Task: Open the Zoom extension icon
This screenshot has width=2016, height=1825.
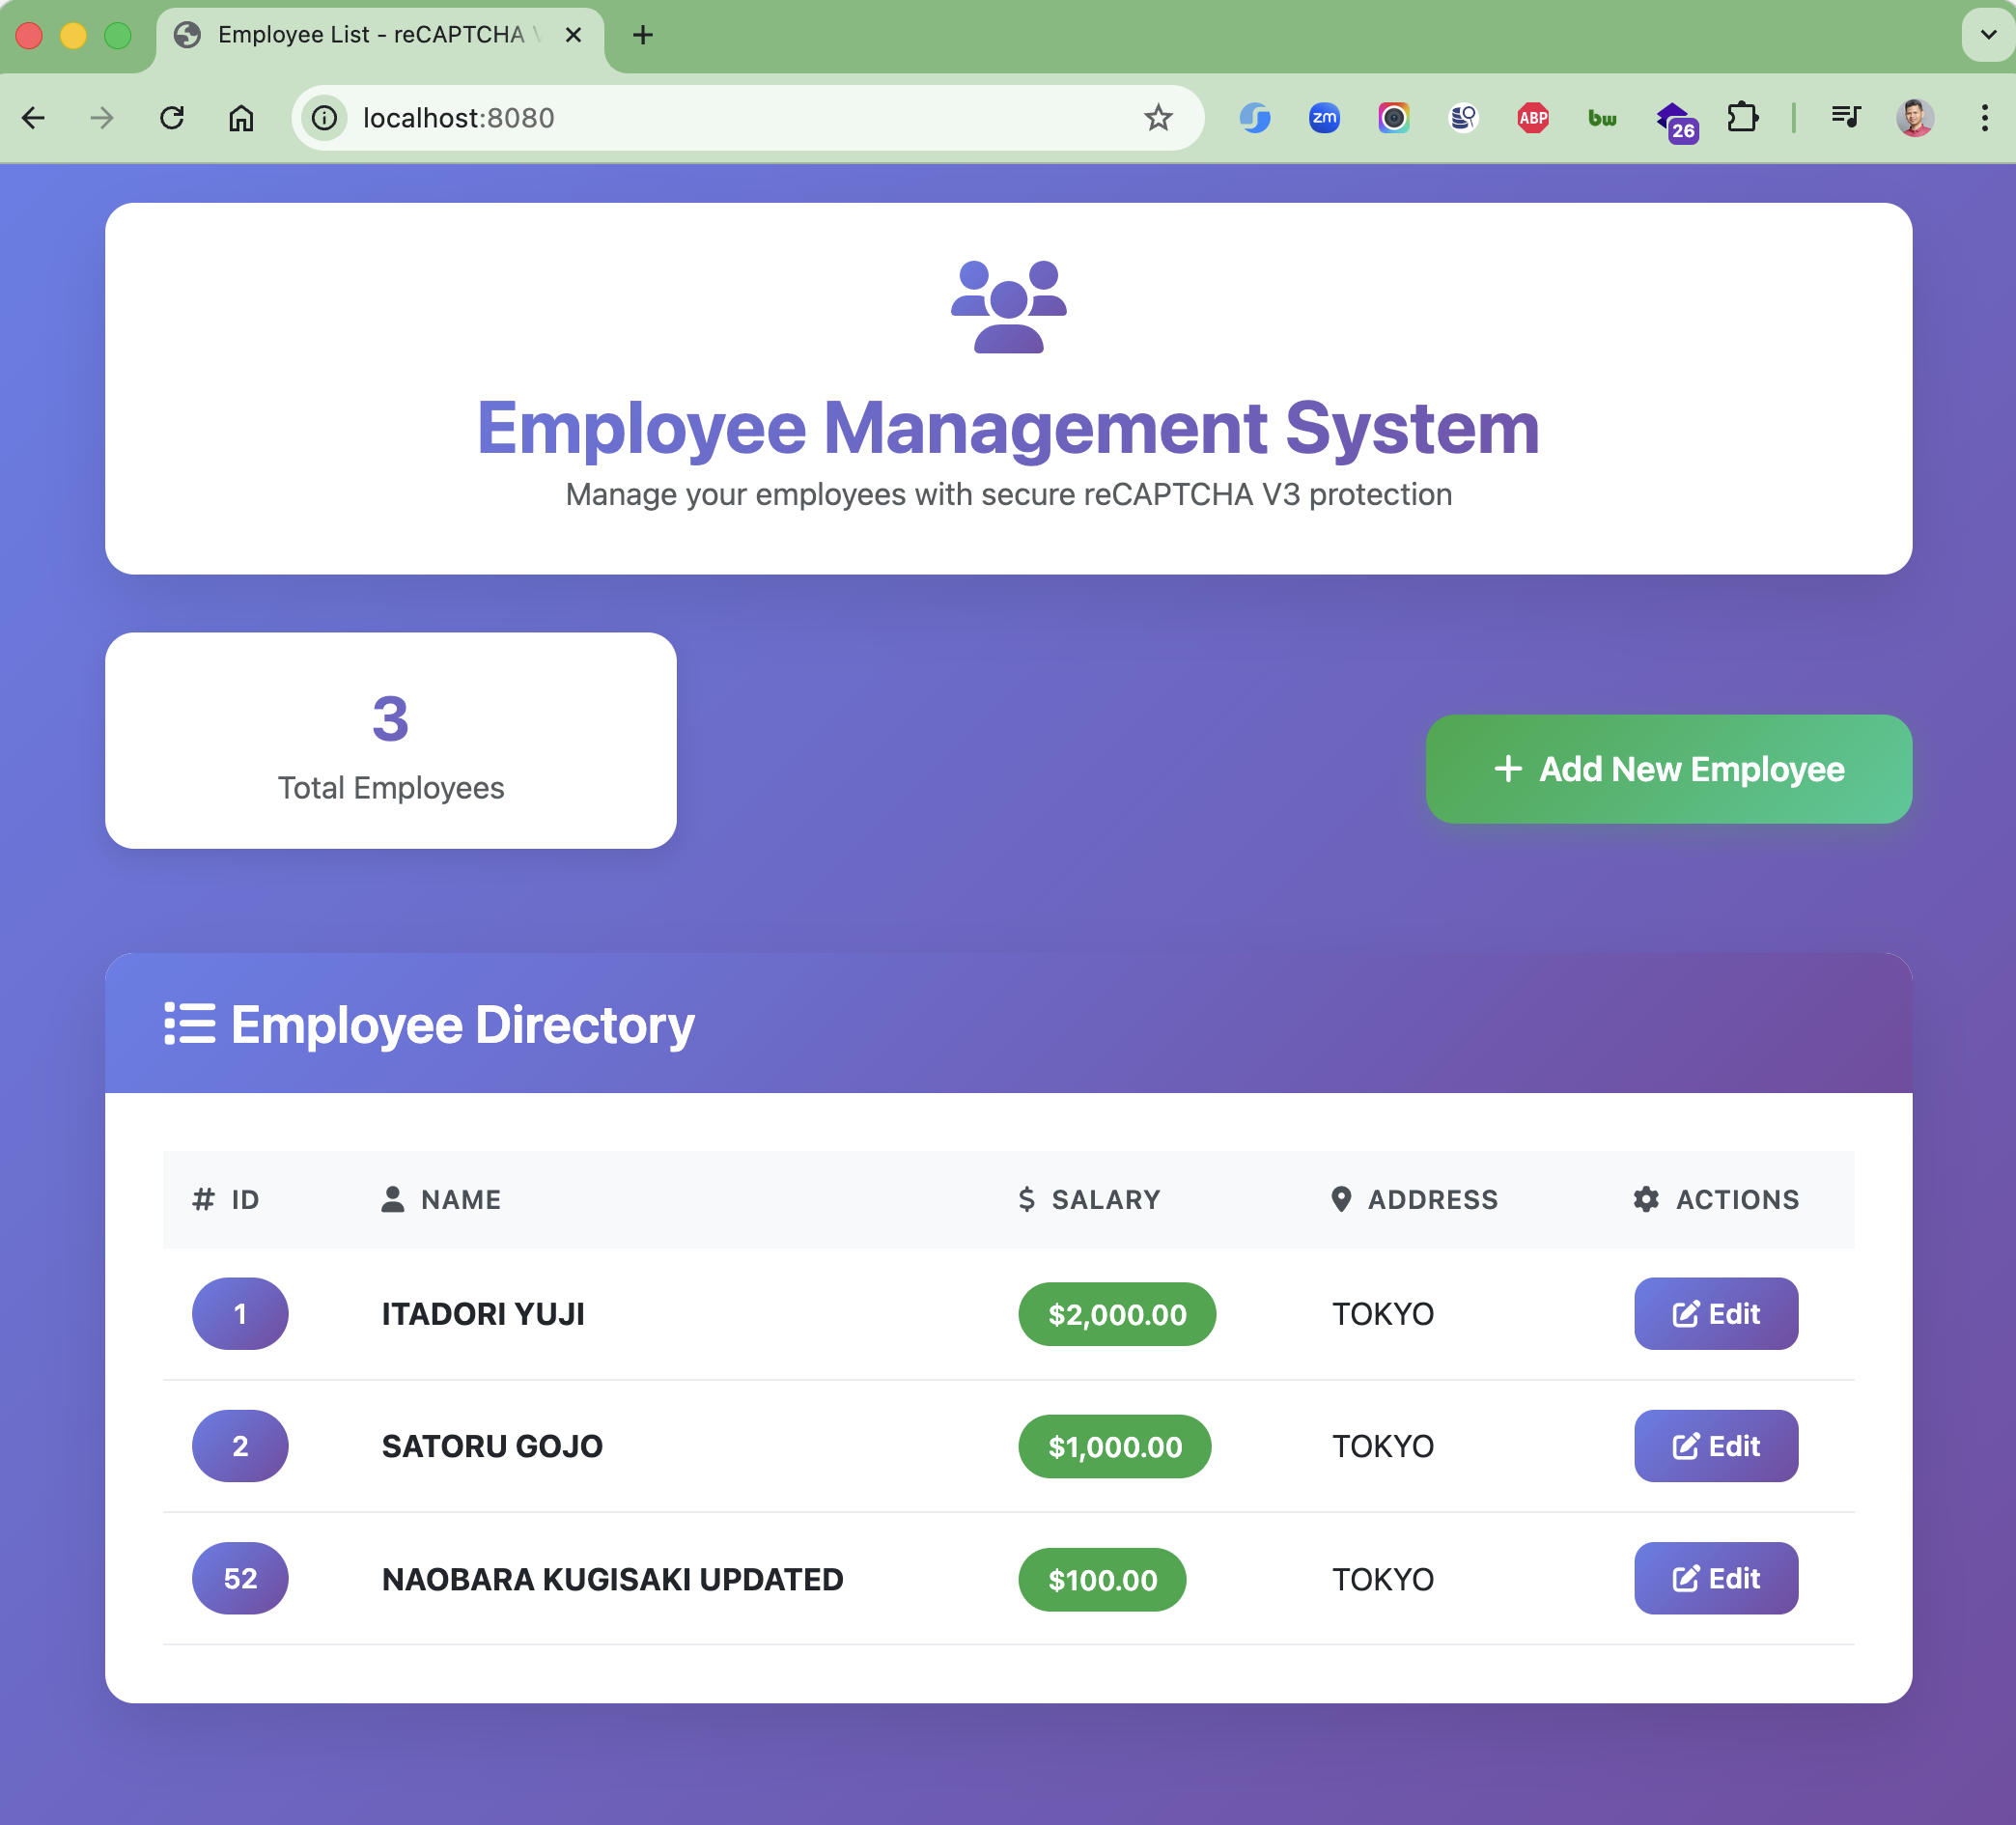Action: pos(1324,118)
